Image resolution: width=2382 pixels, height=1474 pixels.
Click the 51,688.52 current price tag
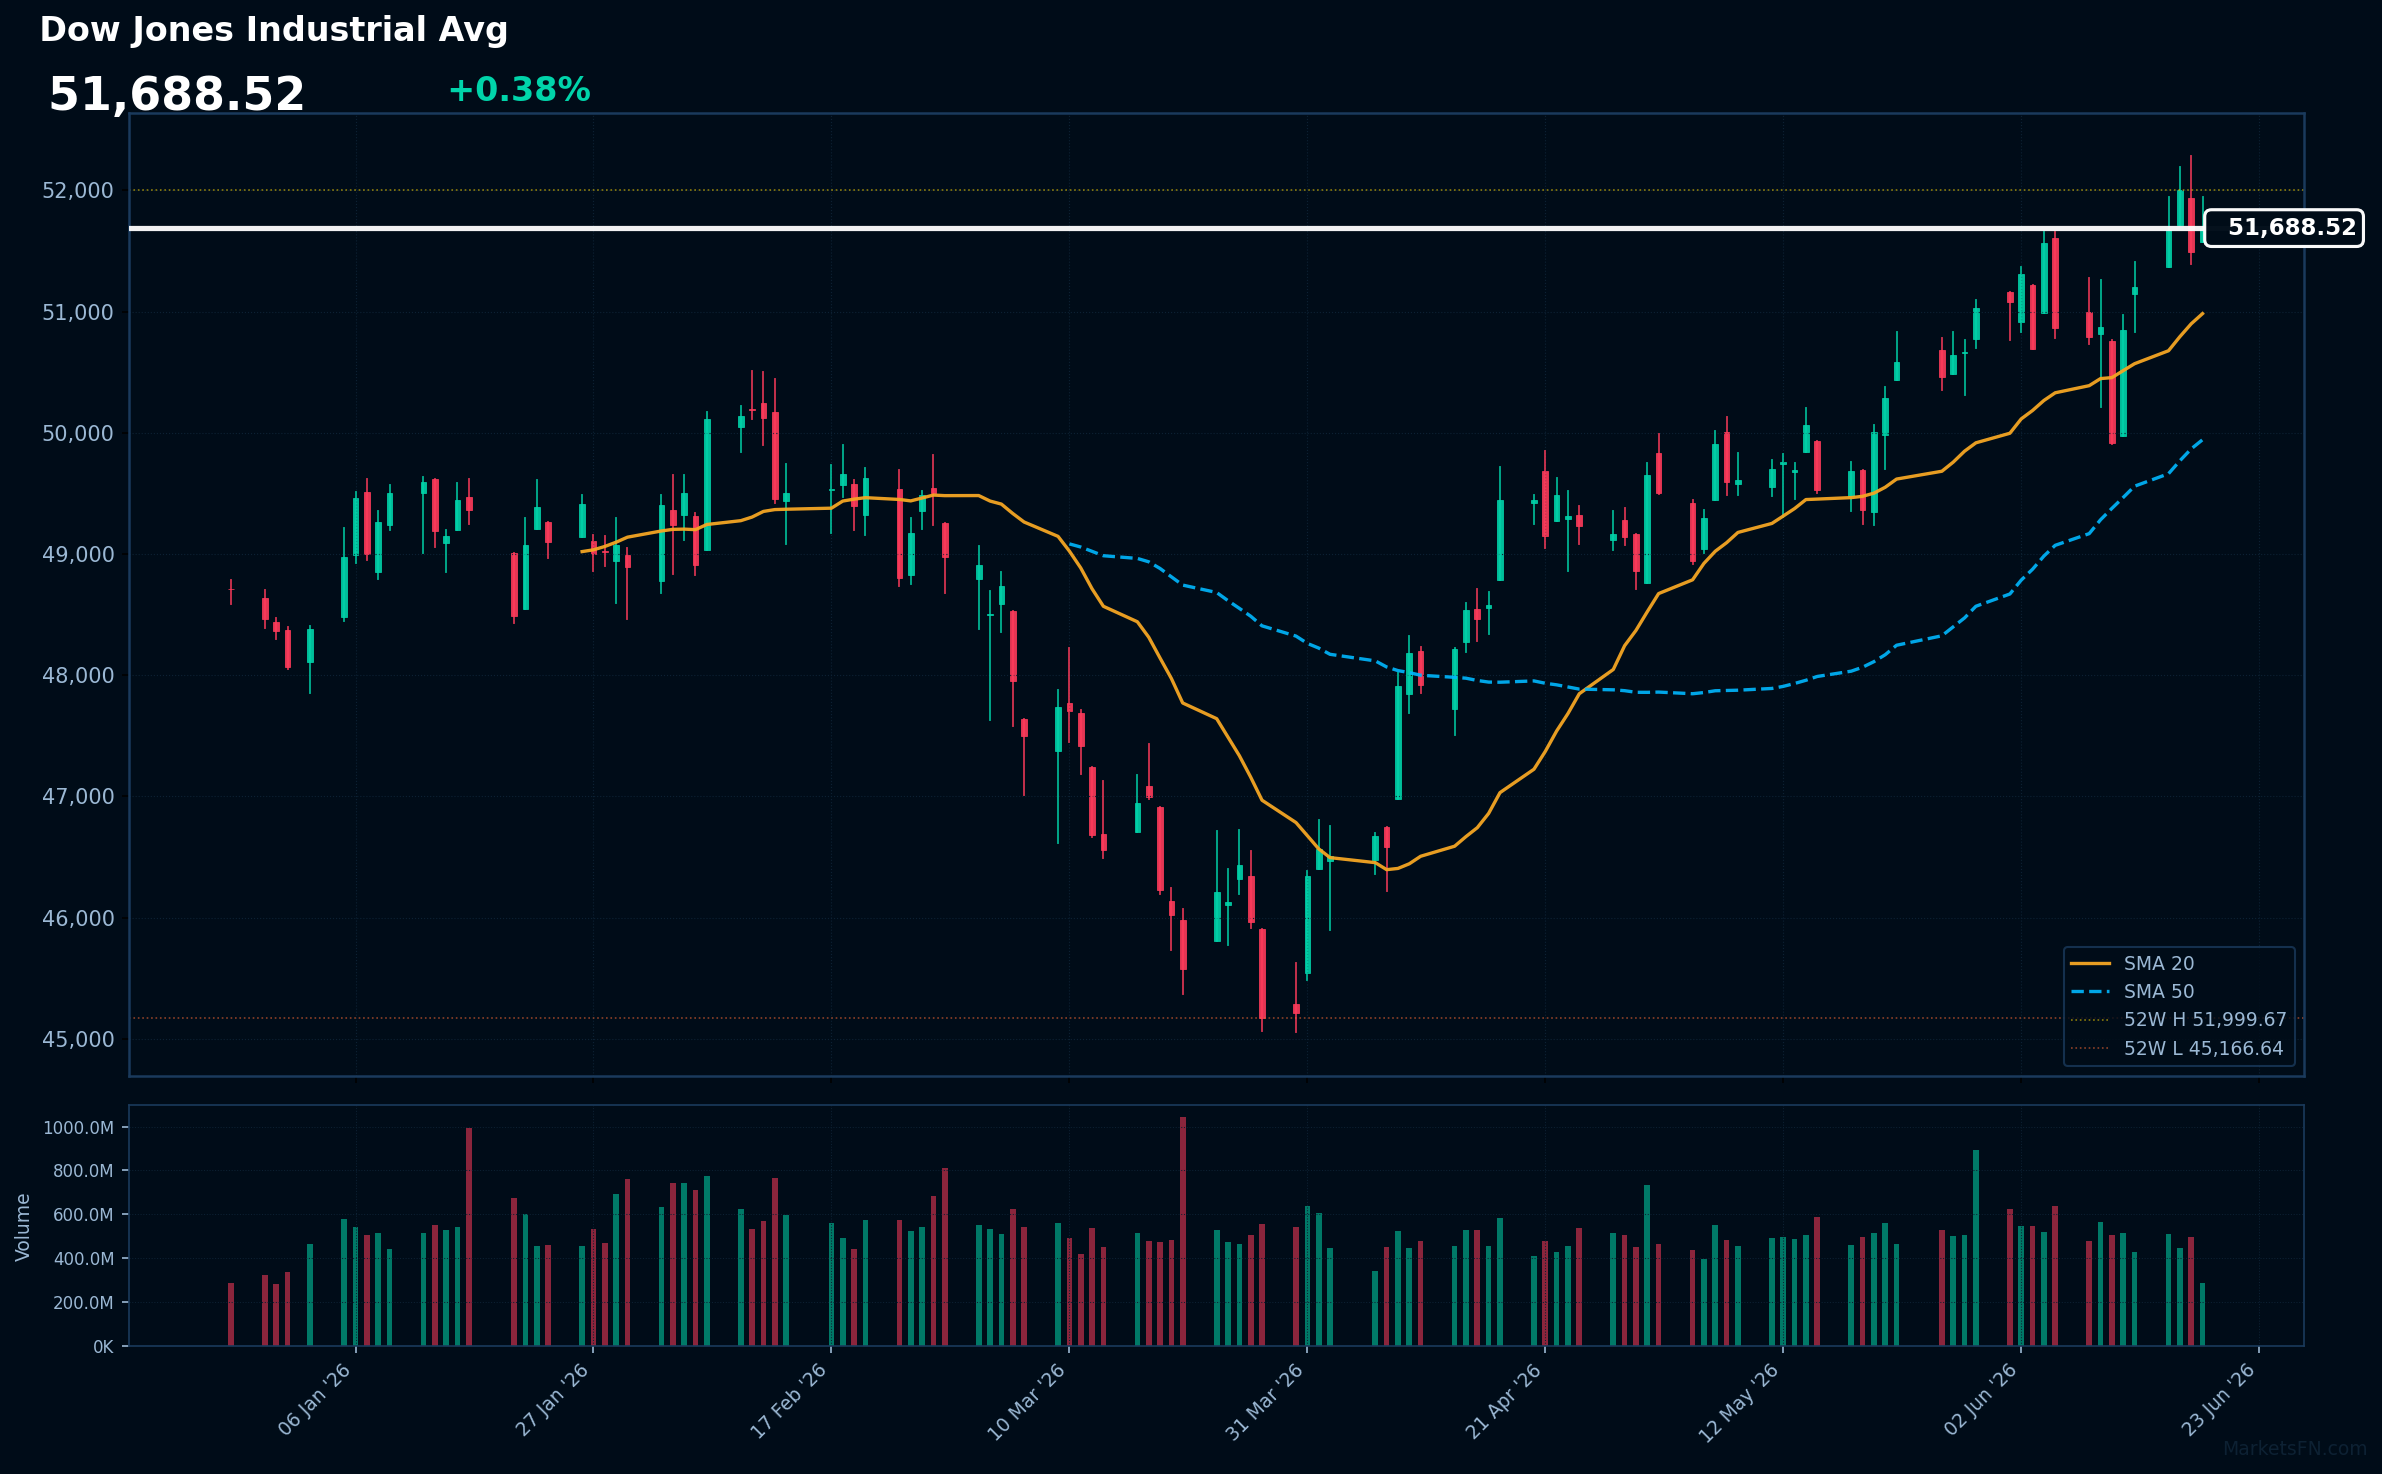pos(2284,228)
